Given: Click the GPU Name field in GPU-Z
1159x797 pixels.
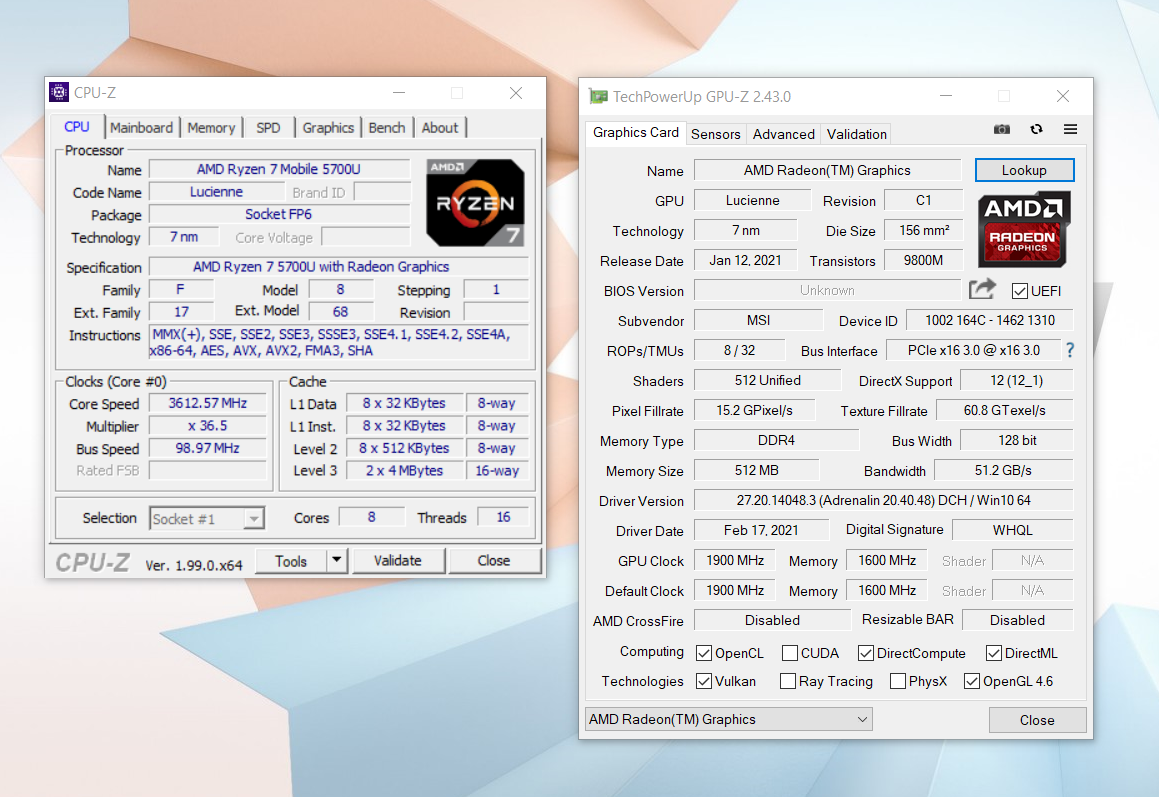Looking at the screenshot, I should [x=827, y=170].
